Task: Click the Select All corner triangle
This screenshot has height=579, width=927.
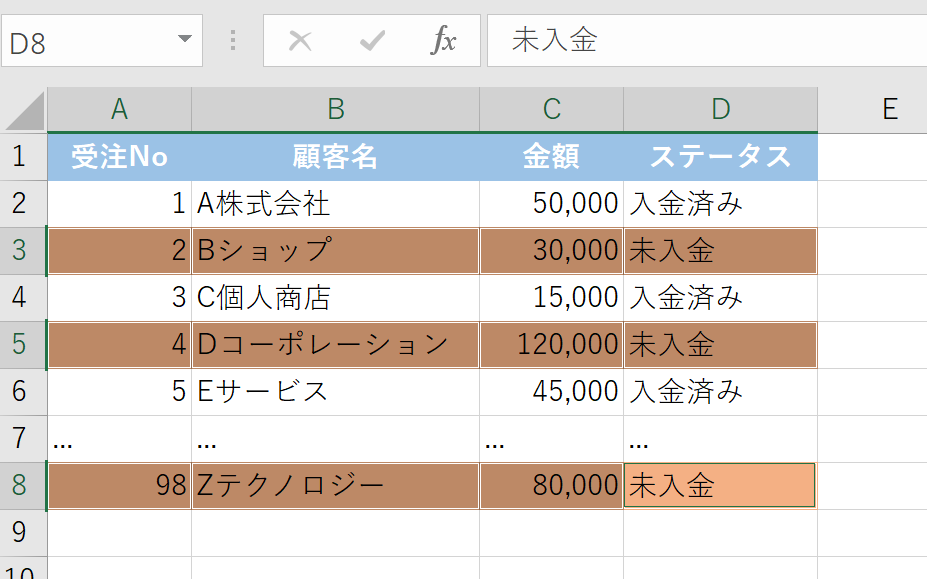Action: click(x=26, y=110)
